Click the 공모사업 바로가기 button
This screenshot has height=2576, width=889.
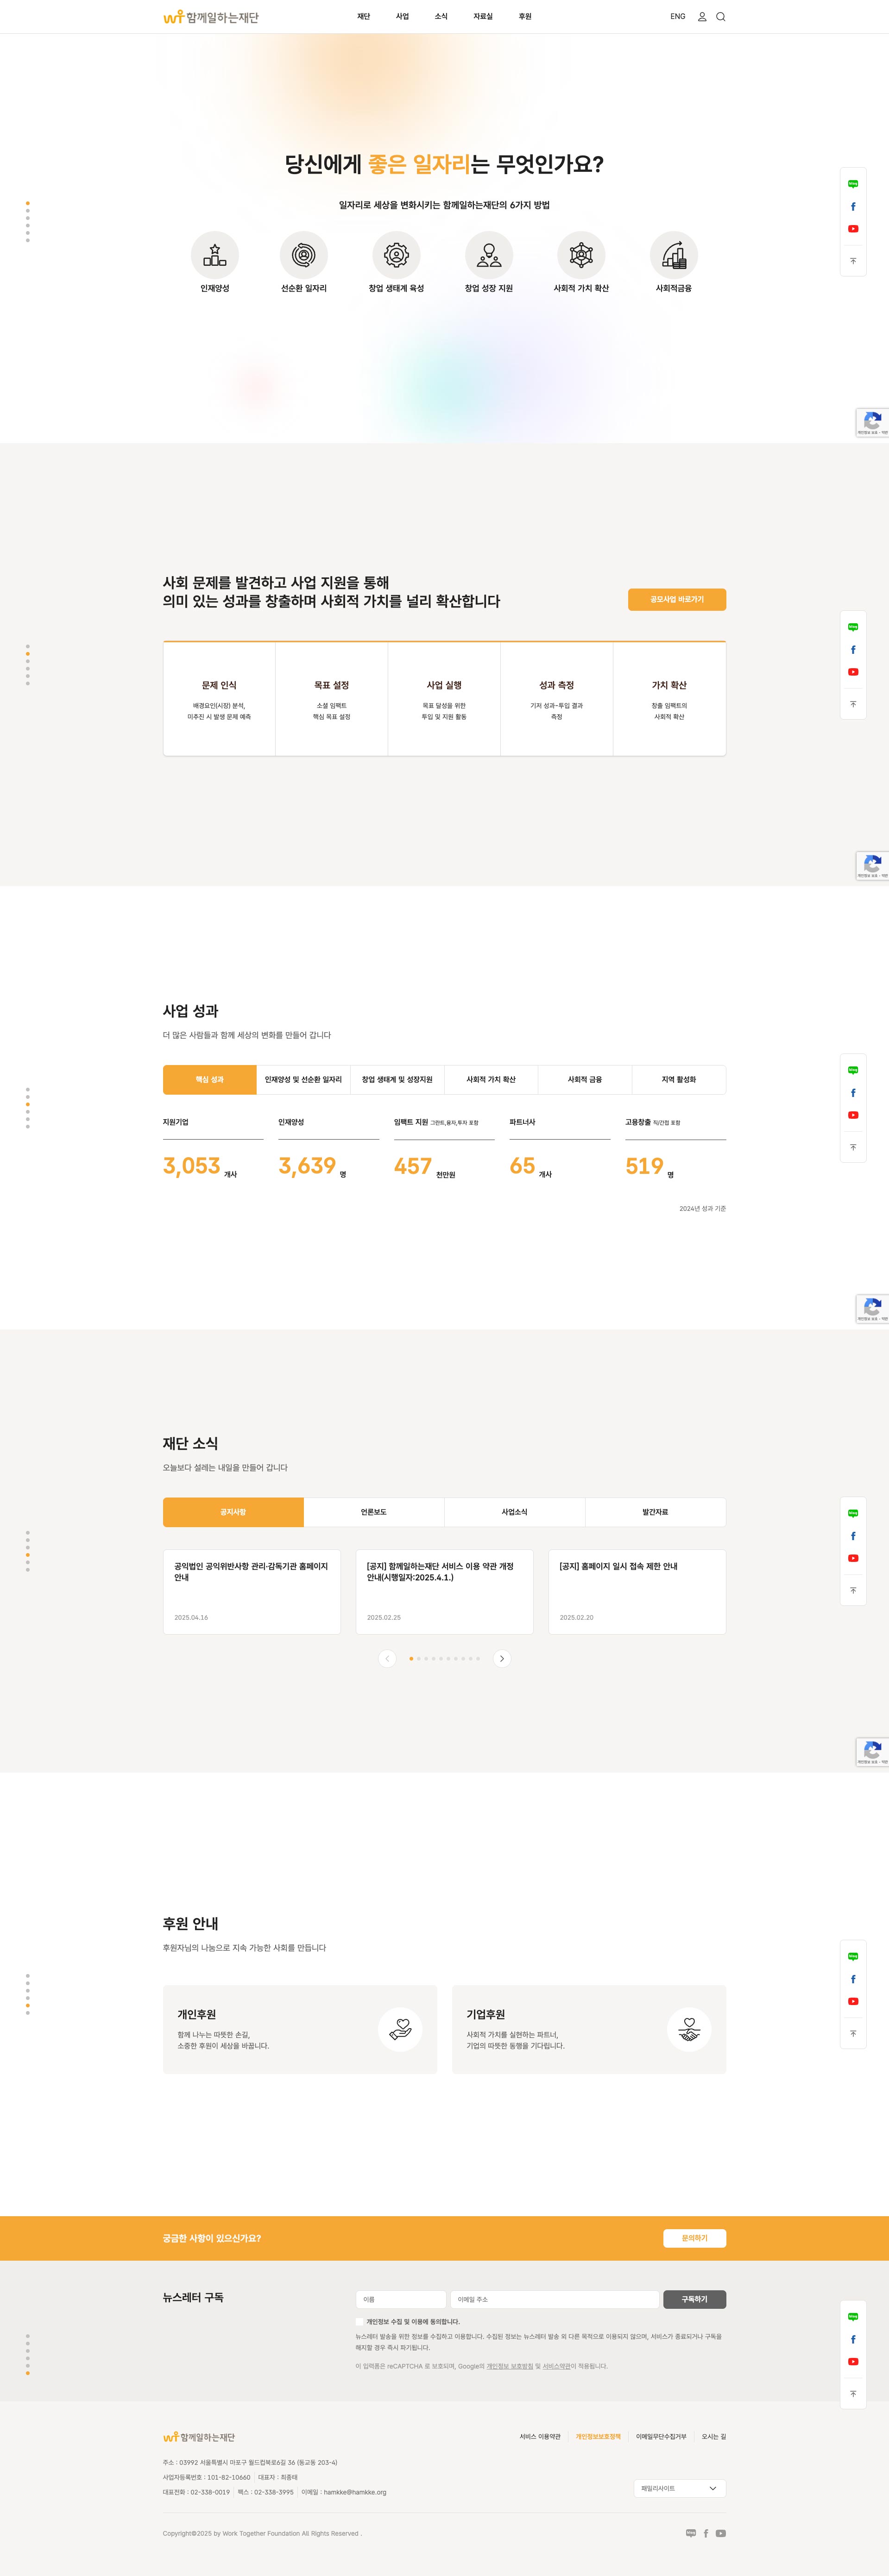pos(677,599)
